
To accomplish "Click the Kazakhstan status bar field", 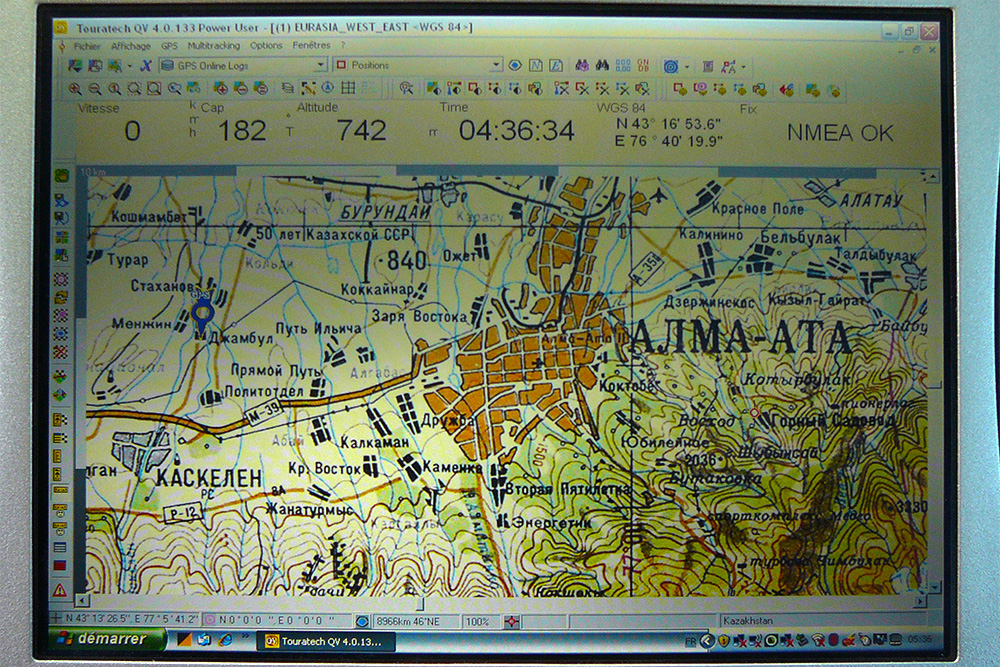I will point(823,620).
